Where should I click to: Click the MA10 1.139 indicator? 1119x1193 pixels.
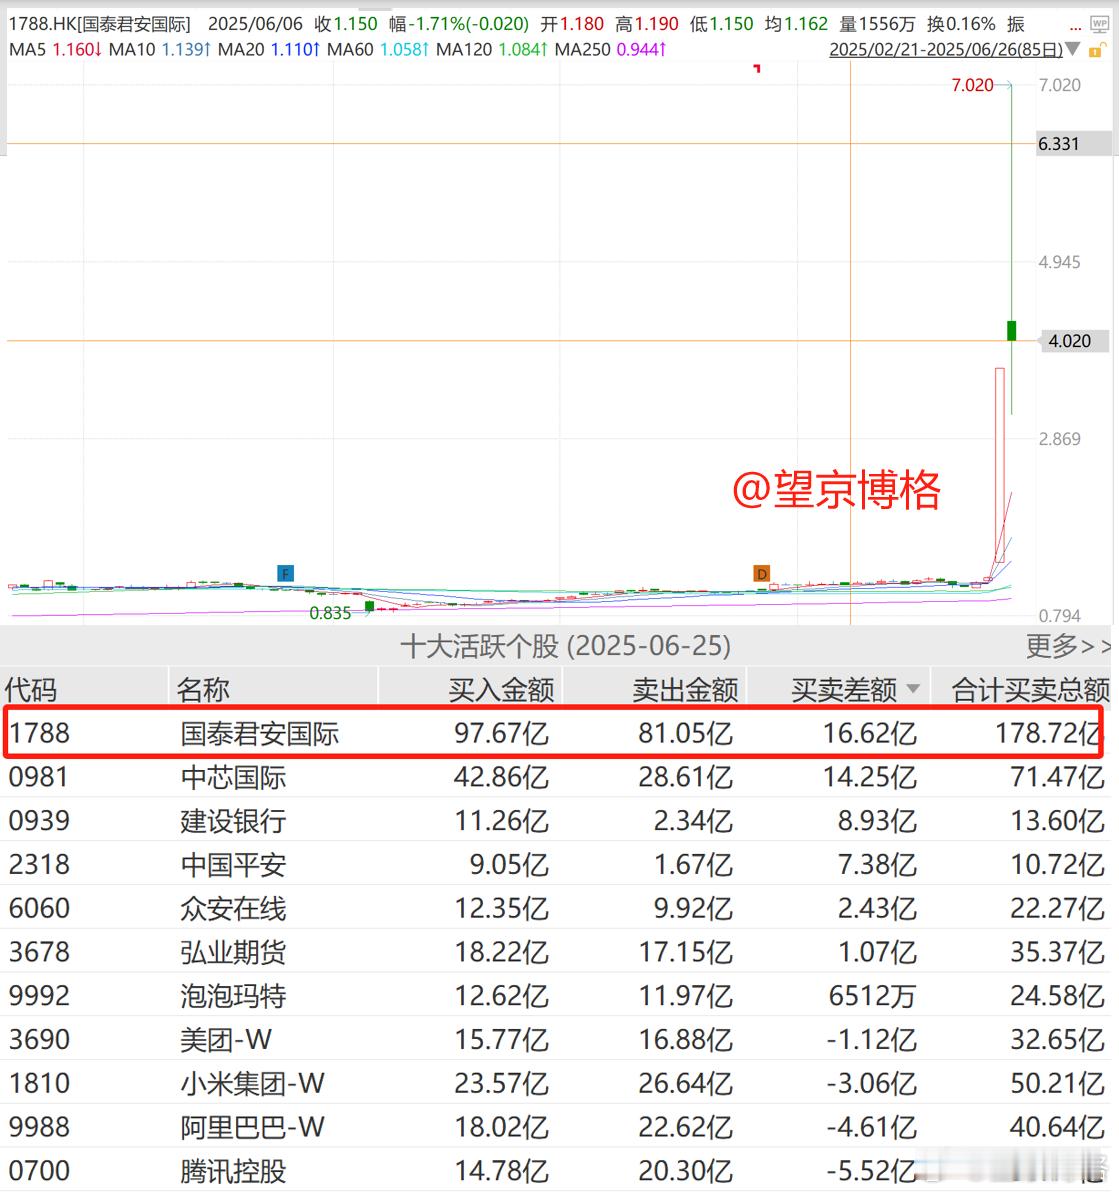(x=160, y=49)
